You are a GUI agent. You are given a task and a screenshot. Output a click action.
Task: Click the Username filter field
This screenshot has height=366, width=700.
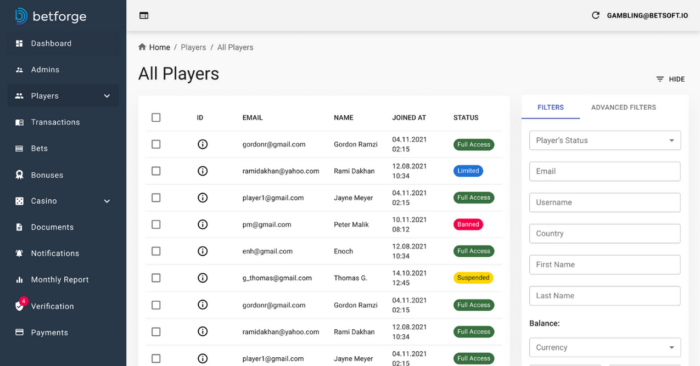coord(605,203)
